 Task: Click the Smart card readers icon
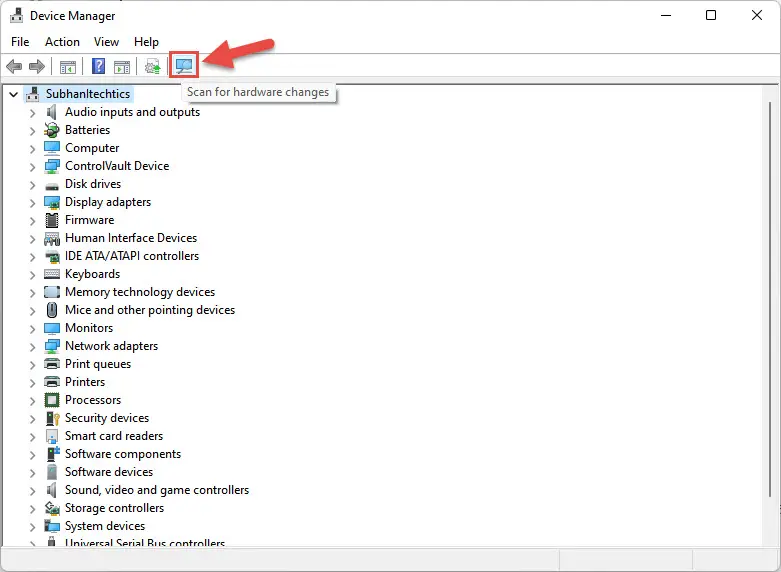pos(52,436)
